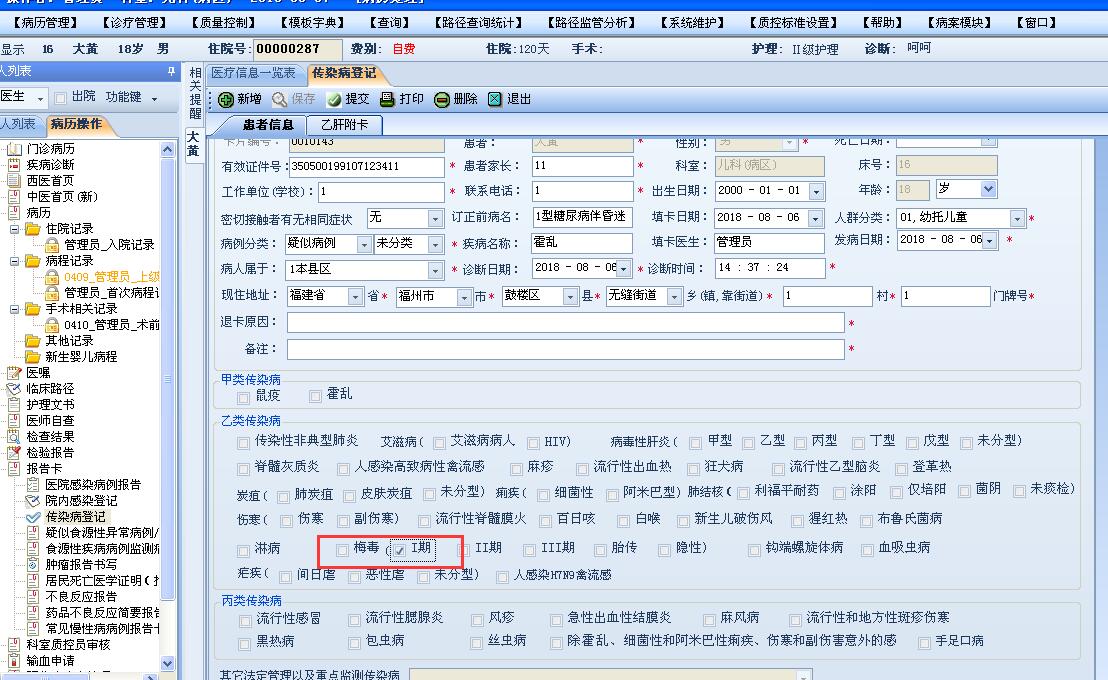
Task: Open the 质量控制 menu
Action: [x=223, y=23]
